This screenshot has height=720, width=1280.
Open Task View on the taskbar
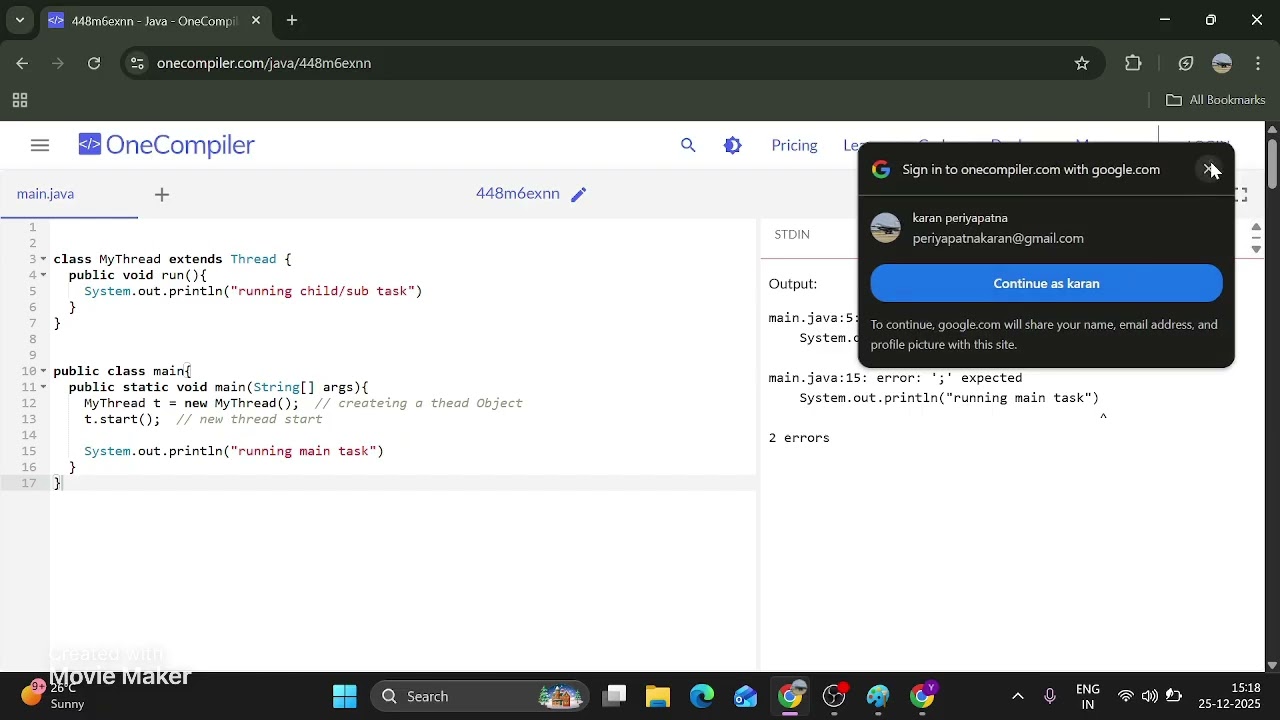614,696
